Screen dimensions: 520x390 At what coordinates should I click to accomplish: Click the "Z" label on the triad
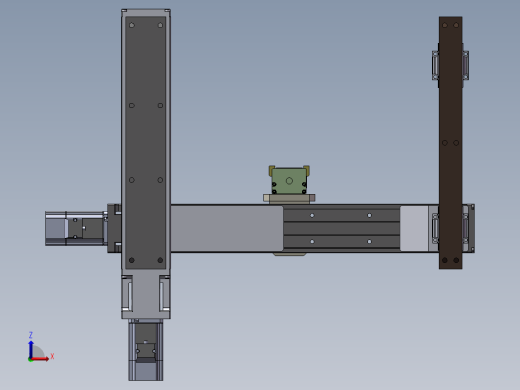tap(31, 335)
